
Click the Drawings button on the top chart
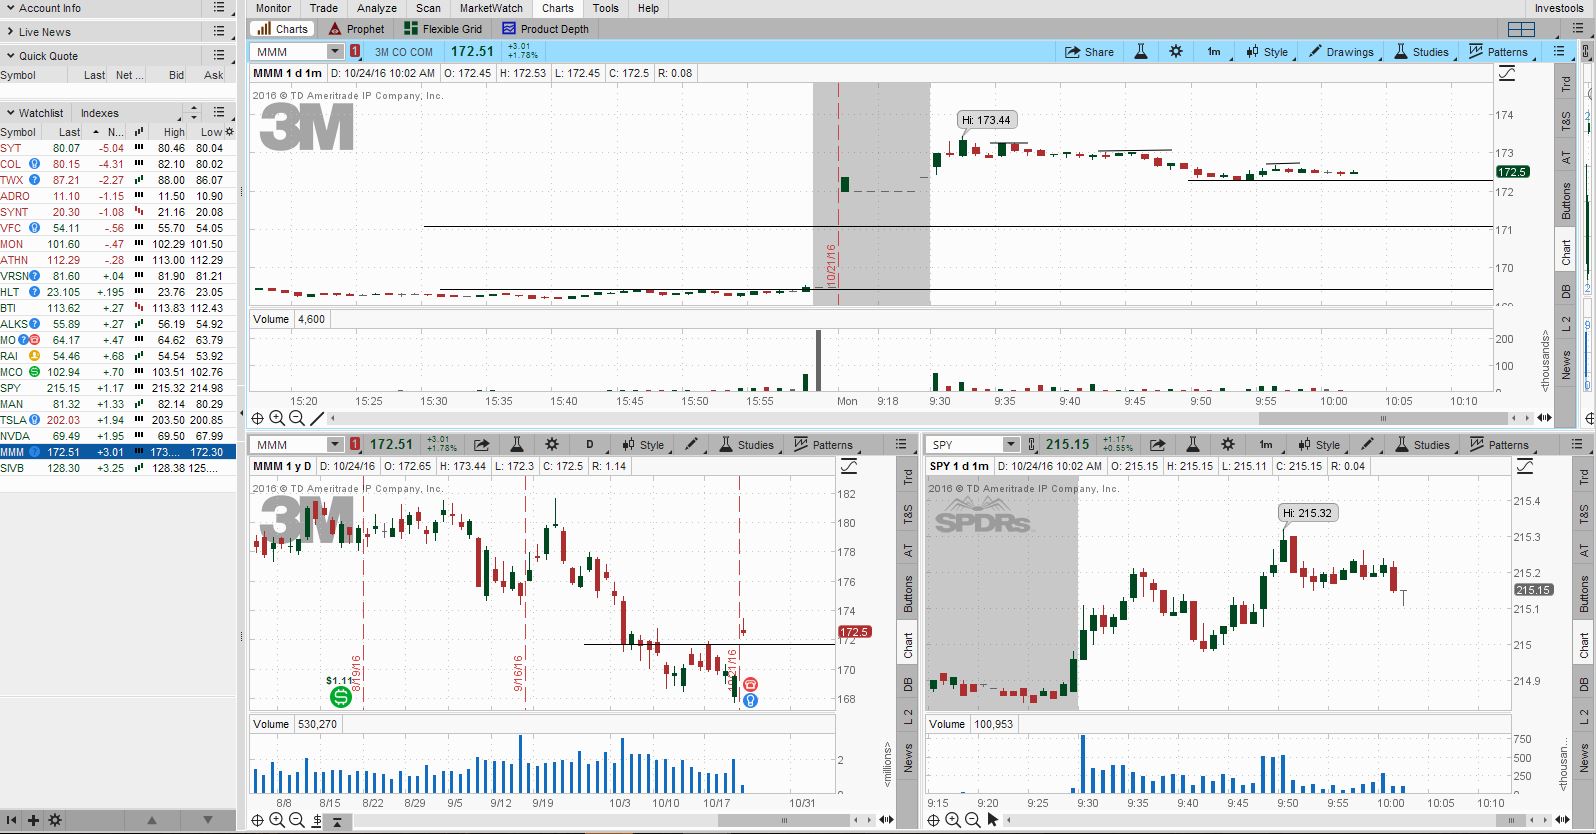point(1341,52)
